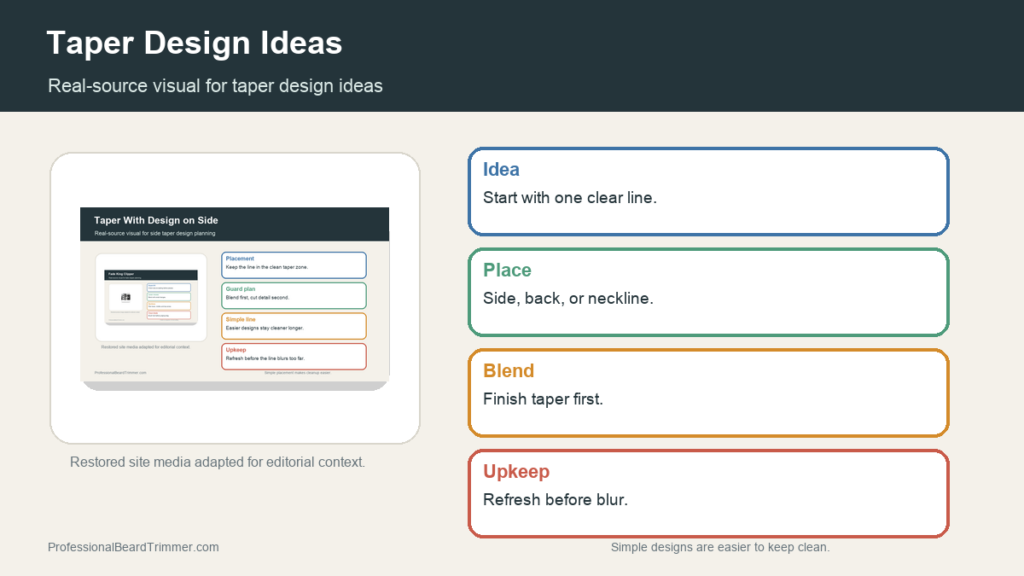Click the Taper Design Ideas title
The height and width of the screenshot is (576, 1024).
[195, 43]
